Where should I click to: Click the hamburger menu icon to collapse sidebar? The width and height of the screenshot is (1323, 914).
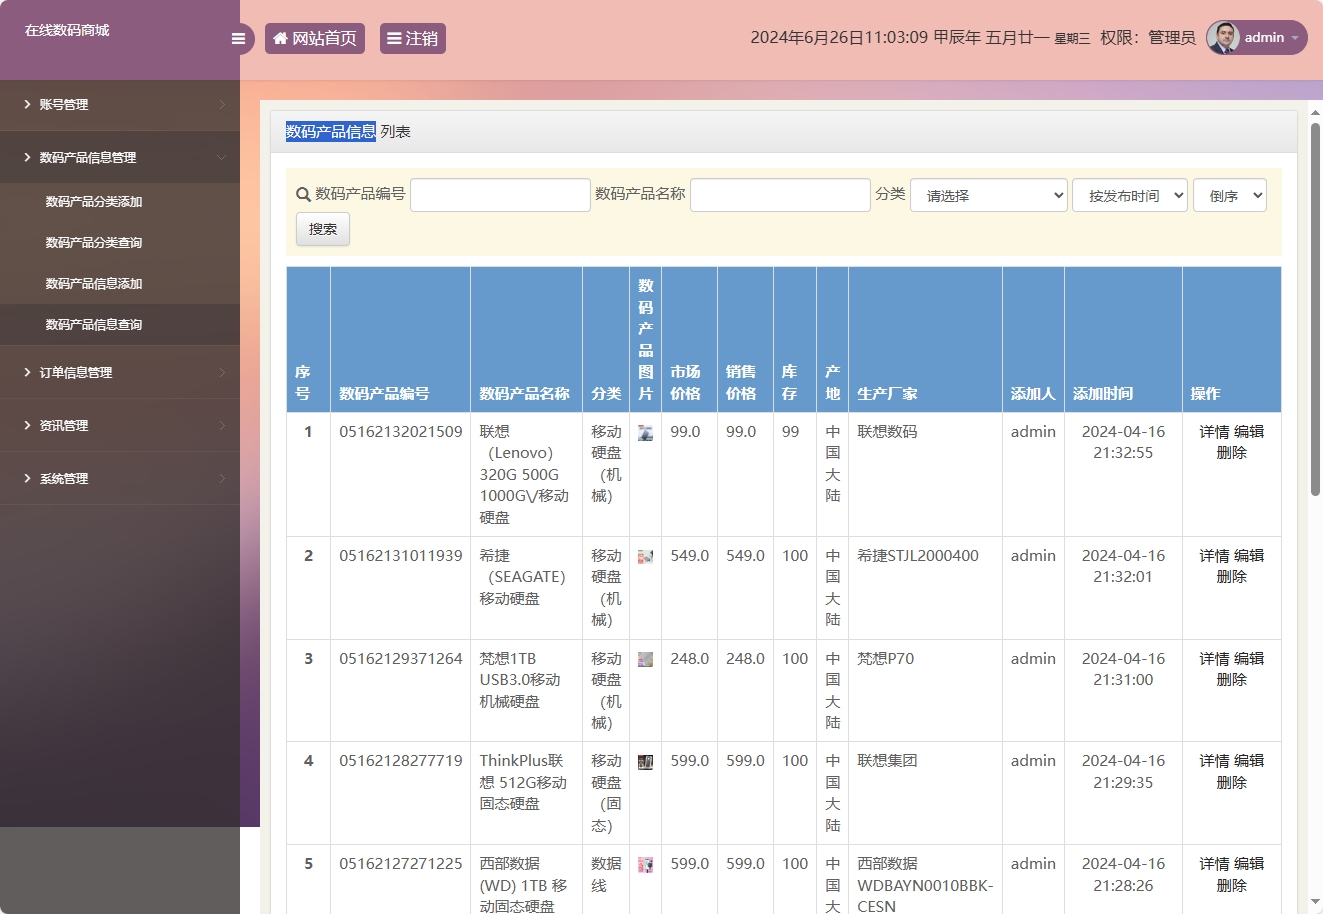point(238,38)
